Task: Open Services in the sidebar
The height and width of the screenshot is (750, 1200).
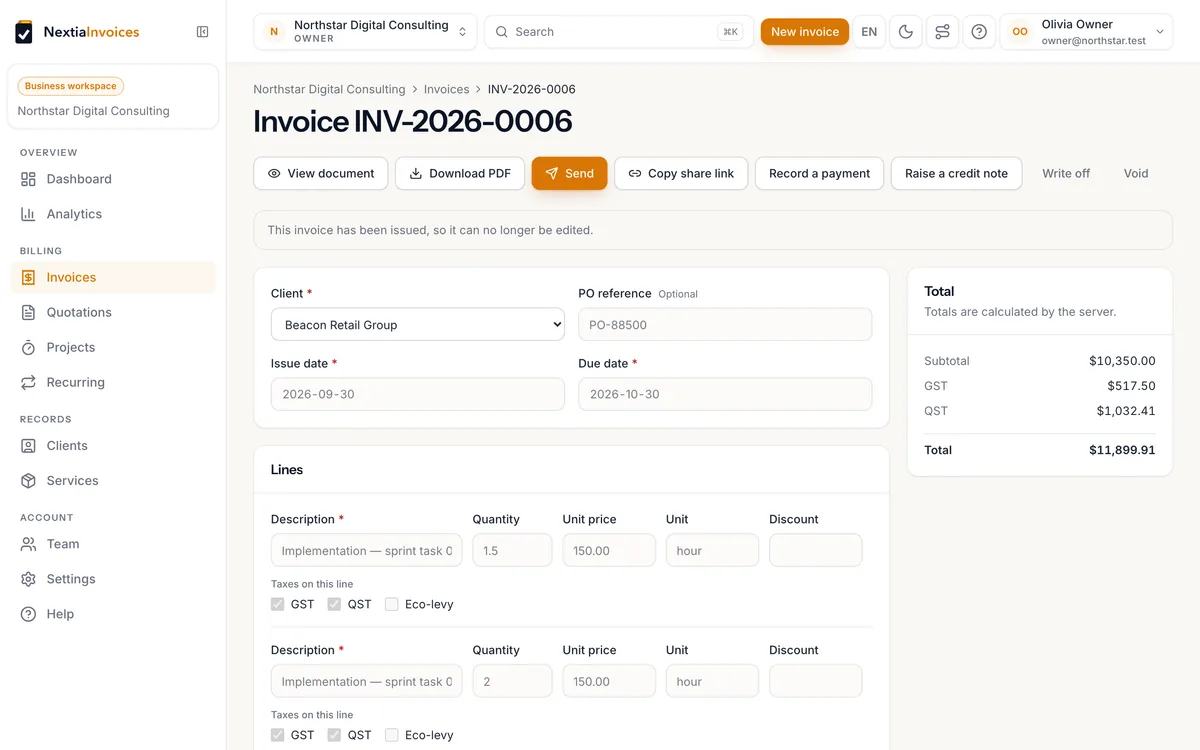Action: (x=113, y=481)
